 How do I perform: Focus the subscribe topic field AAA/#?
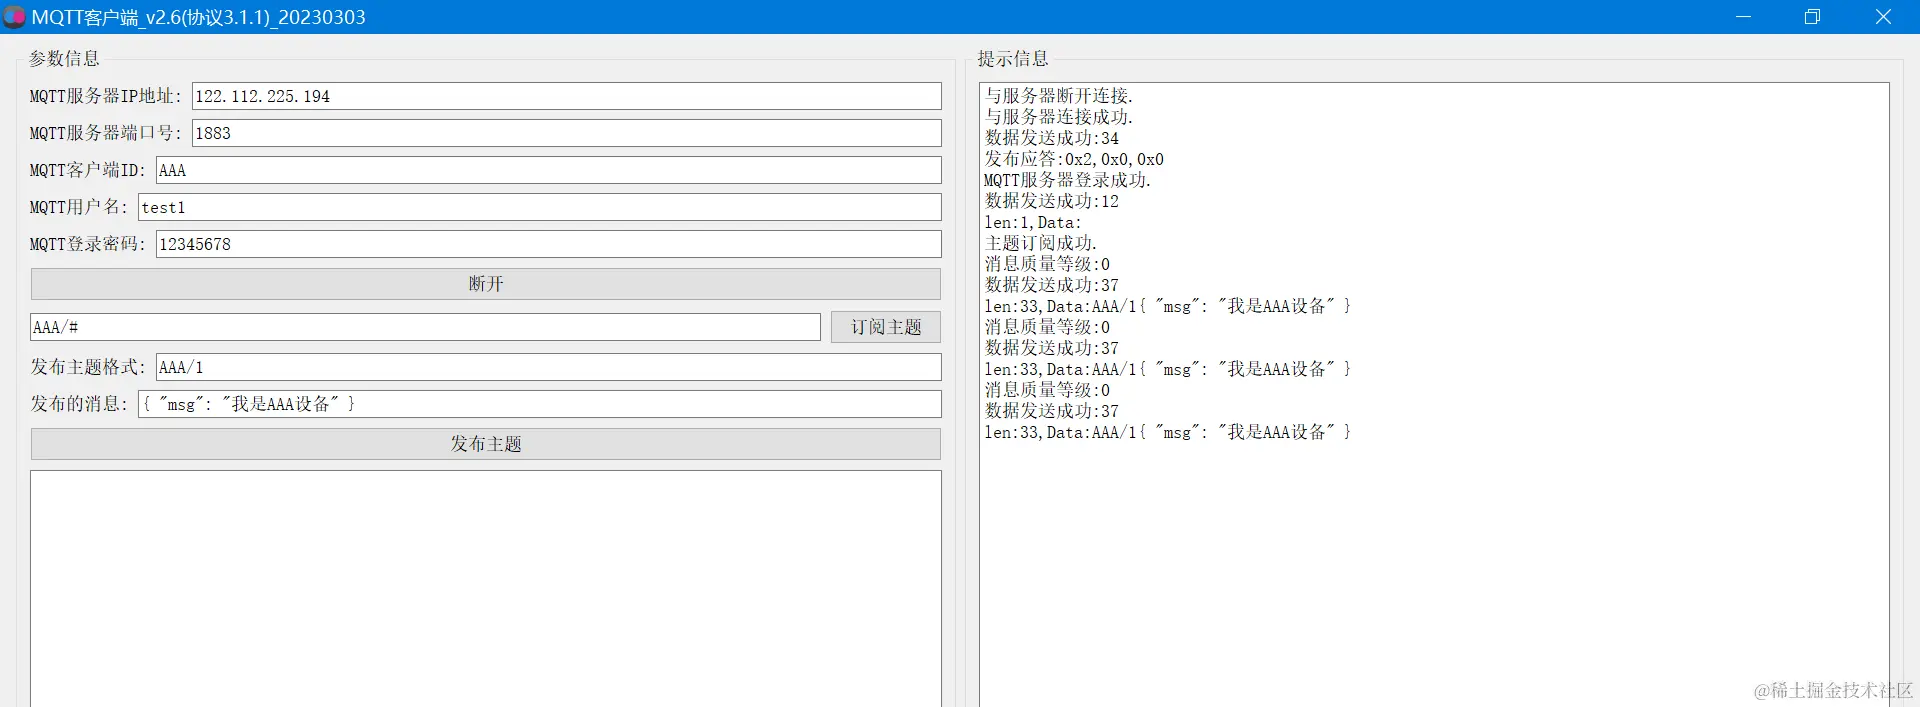425,327
